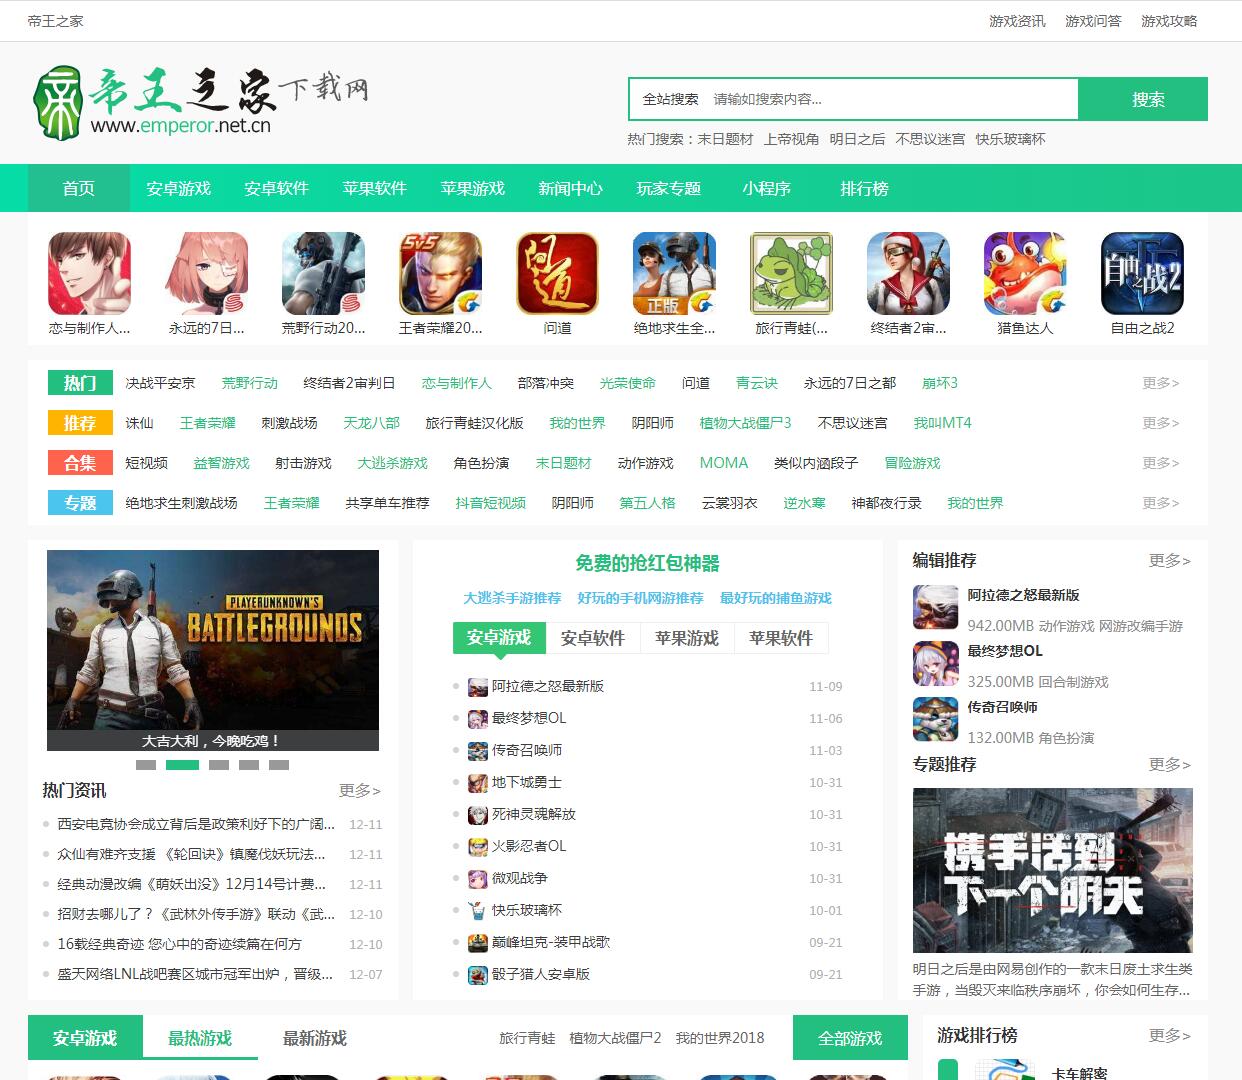The image size is (1242, 1080).
Task: Select the last carousel indicator dot
Action: coord(279,765)
